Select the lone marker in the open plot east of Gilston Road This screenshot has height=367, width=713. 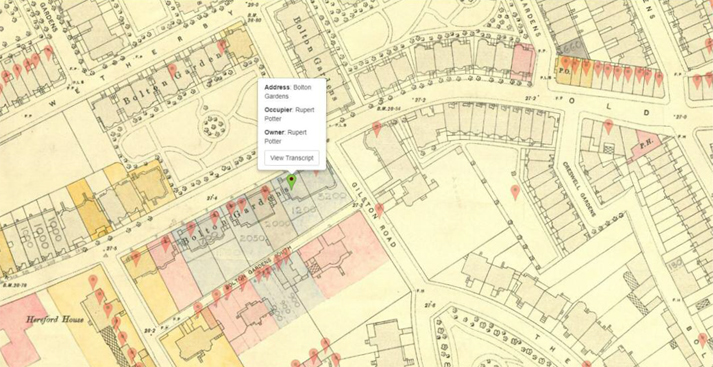tap(515, 192)
